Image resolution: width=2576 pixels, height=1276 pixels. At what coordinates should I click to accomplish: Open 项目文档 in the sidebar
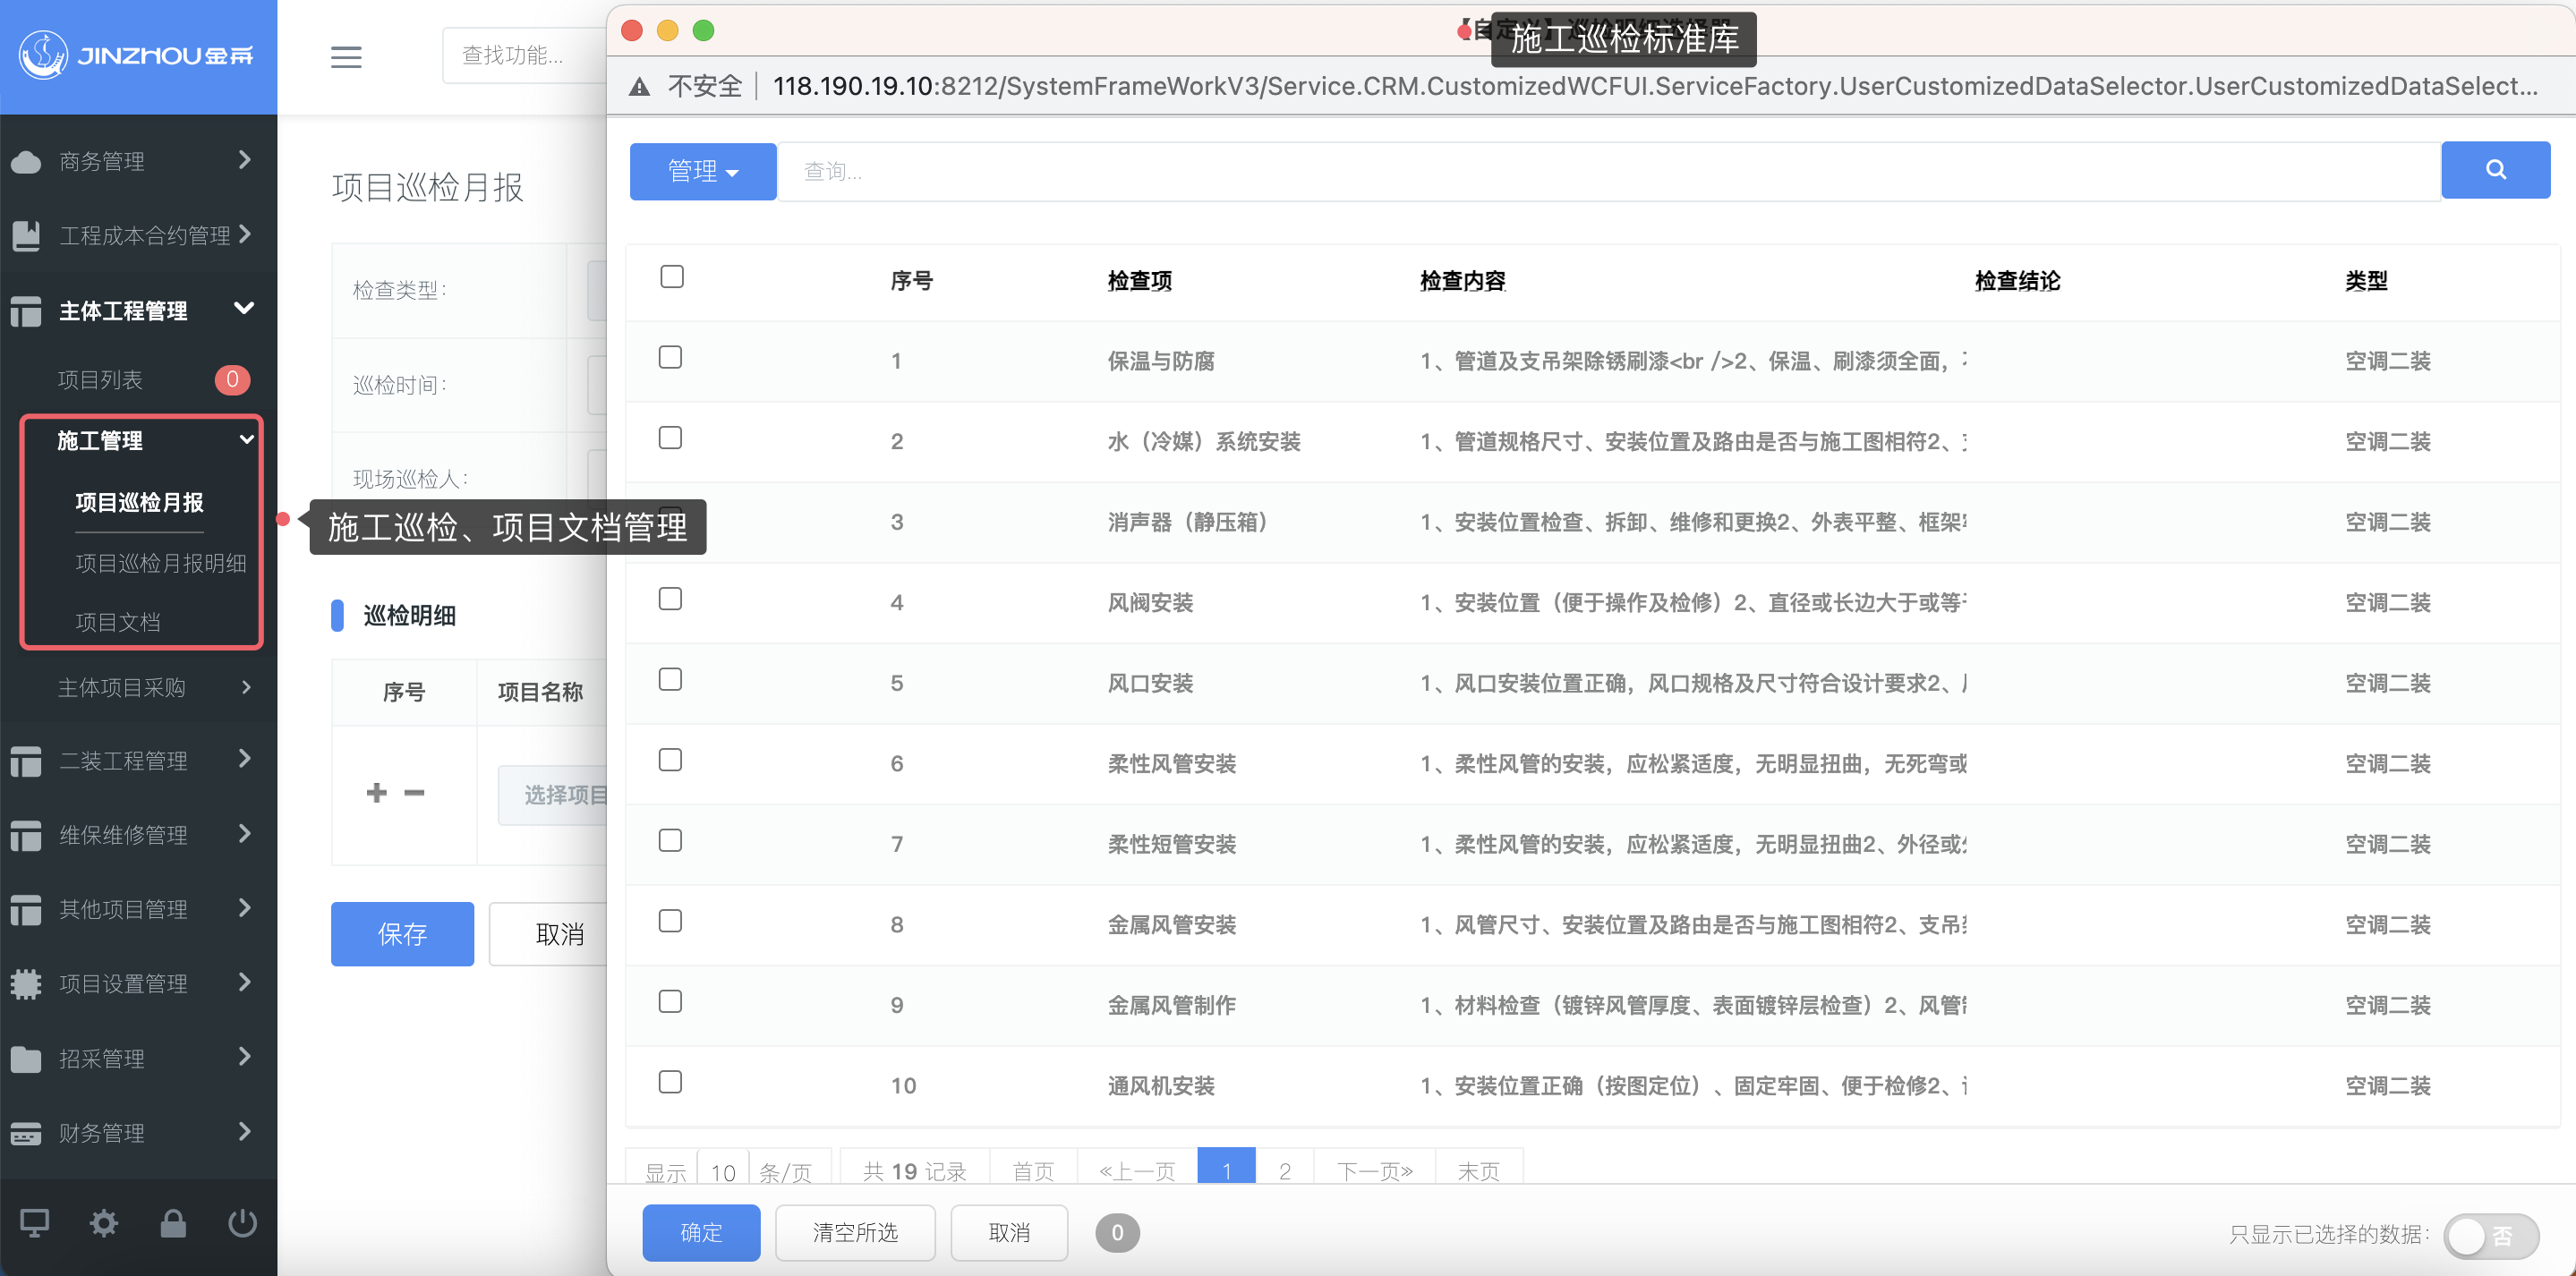(118, 622)
